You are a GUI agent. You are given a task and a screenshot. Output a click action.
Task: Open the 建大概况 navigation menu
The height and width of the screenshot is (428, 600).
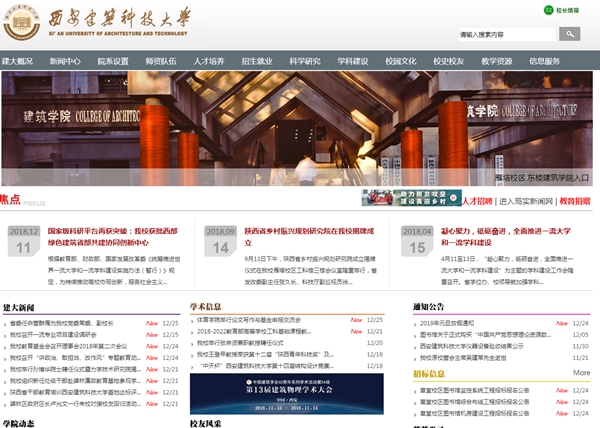coord(17,61)
